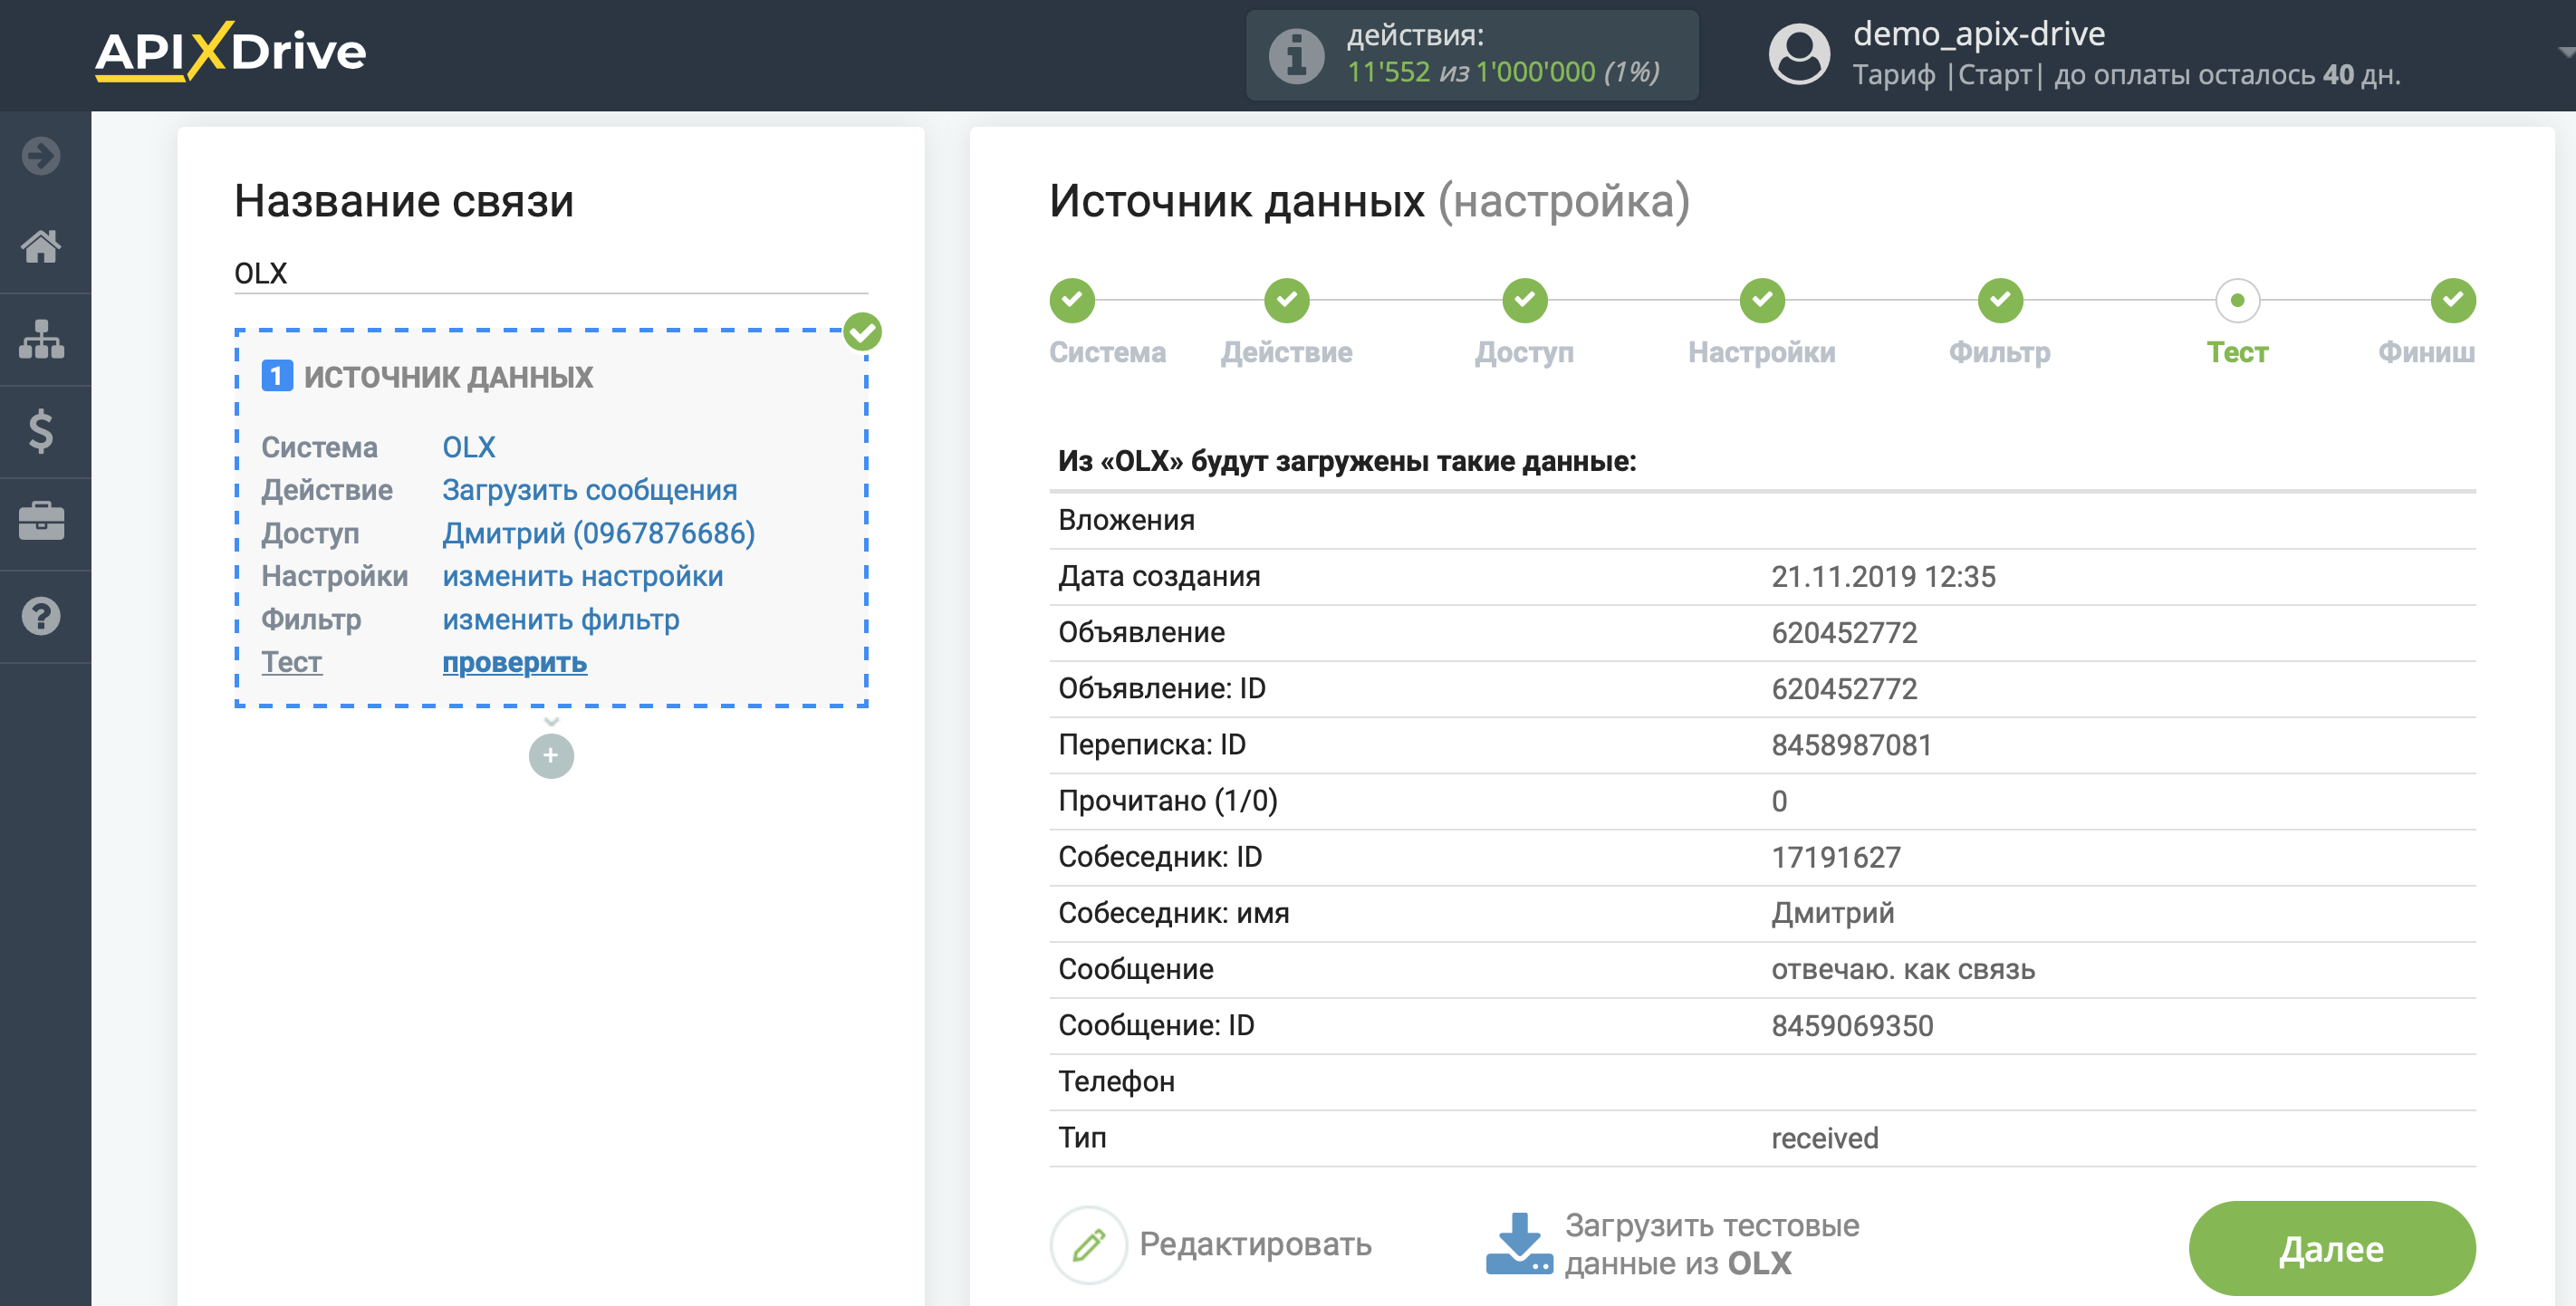Click the изменить настройки link
The height and width of the screenshot is (1306, 2576).
click(583, 576)
